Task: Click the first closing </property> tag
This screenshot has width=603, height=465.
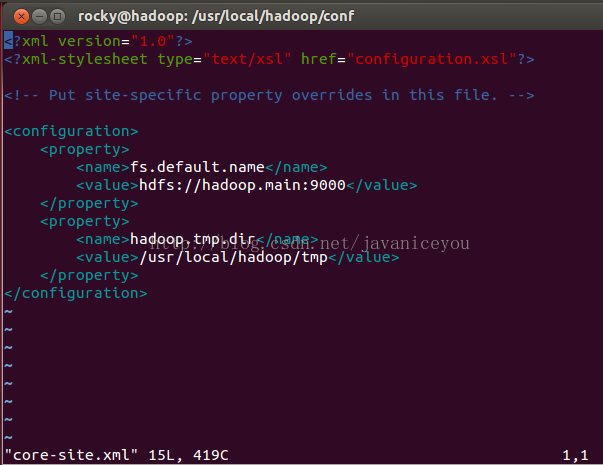Action: 89,203
